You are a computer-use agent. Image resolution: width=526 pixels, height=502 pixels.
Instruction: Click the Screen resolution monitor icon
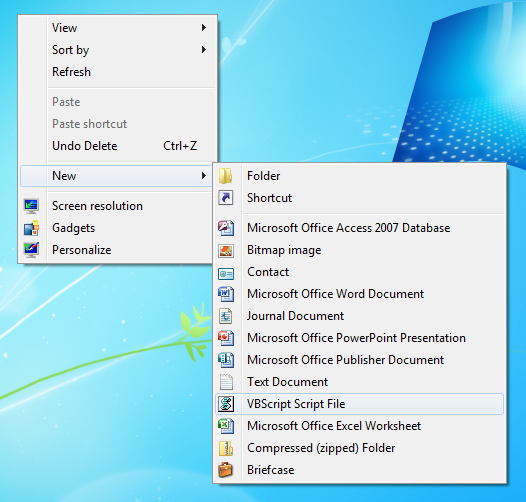[31, 206]
